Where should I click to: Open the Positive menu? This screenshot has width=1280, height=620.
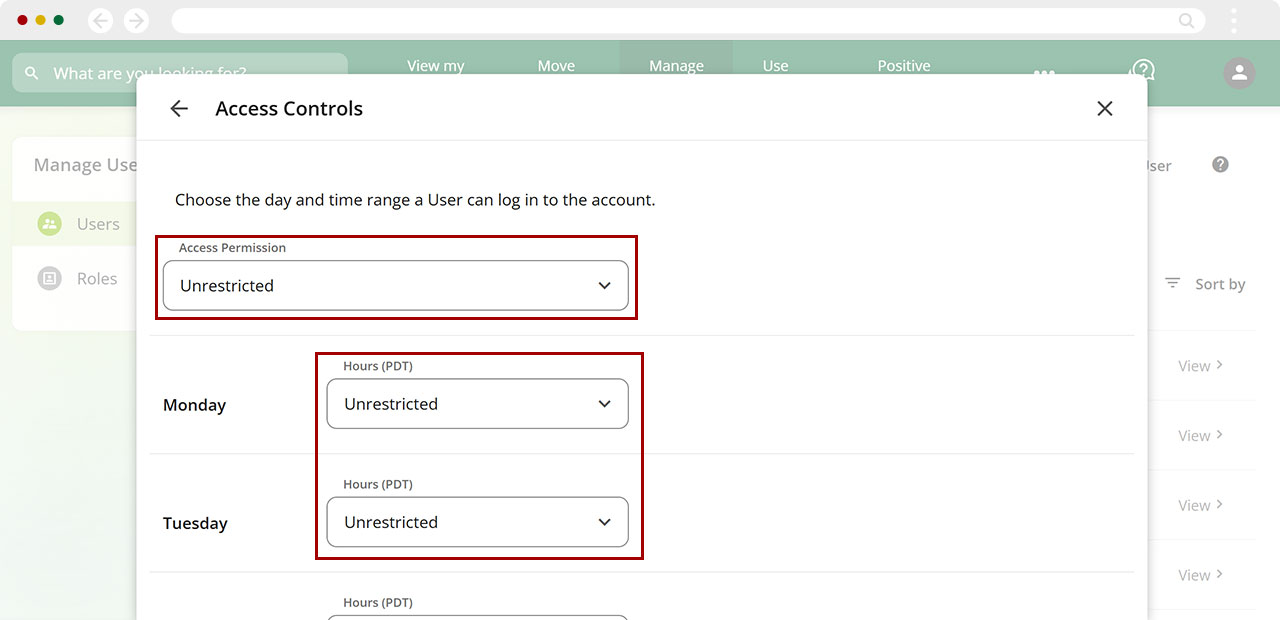coord(904,66)
